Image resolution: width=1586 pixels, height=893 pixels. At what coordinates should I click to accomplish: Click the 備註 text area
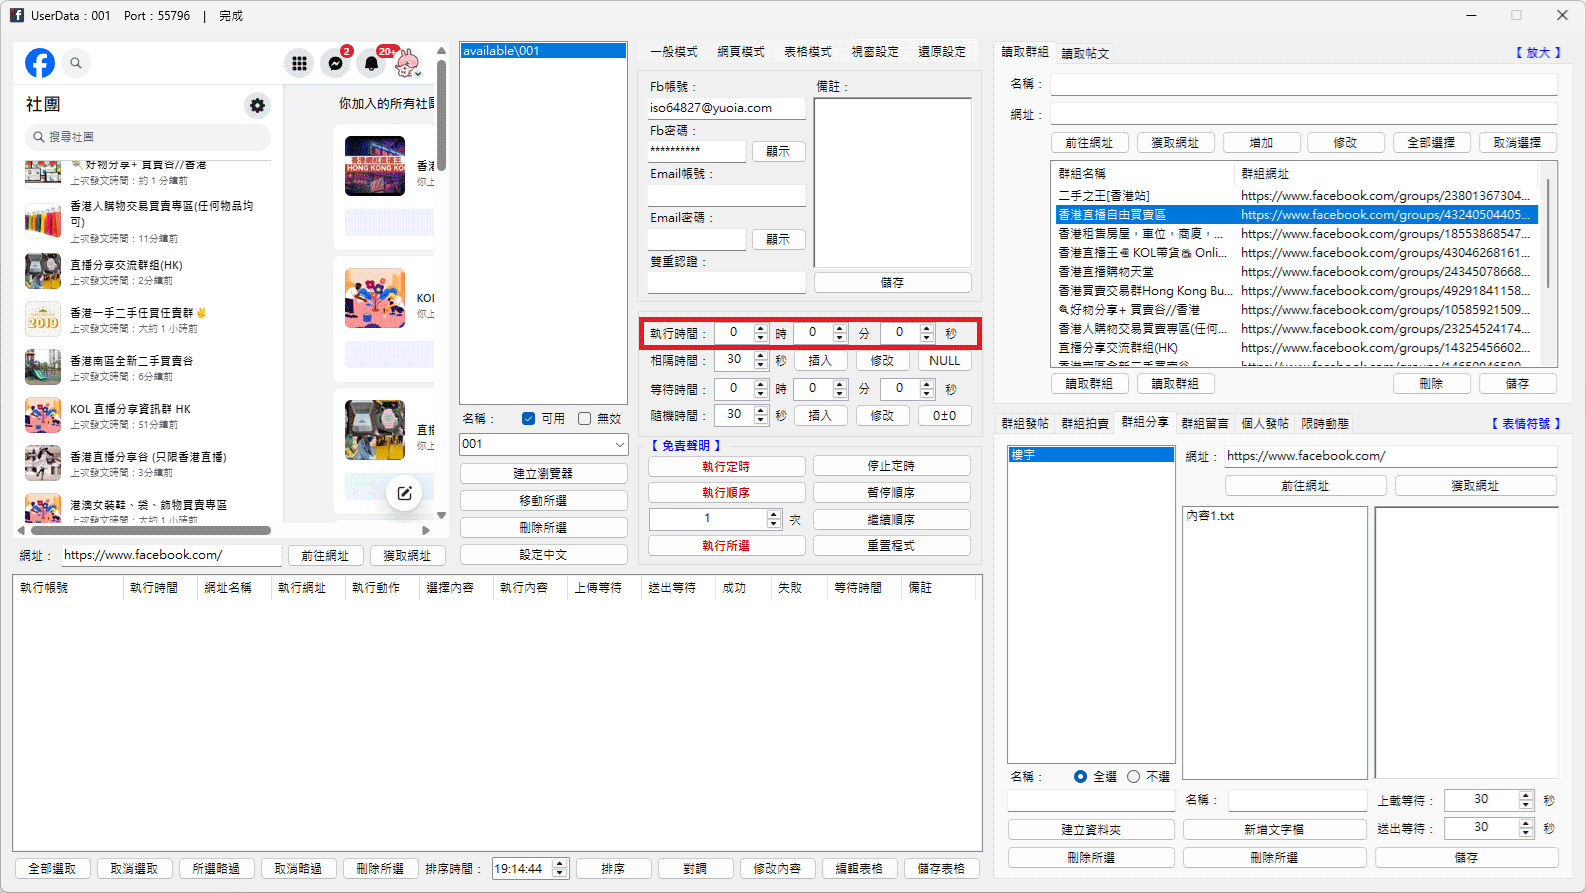pos(892,182)
